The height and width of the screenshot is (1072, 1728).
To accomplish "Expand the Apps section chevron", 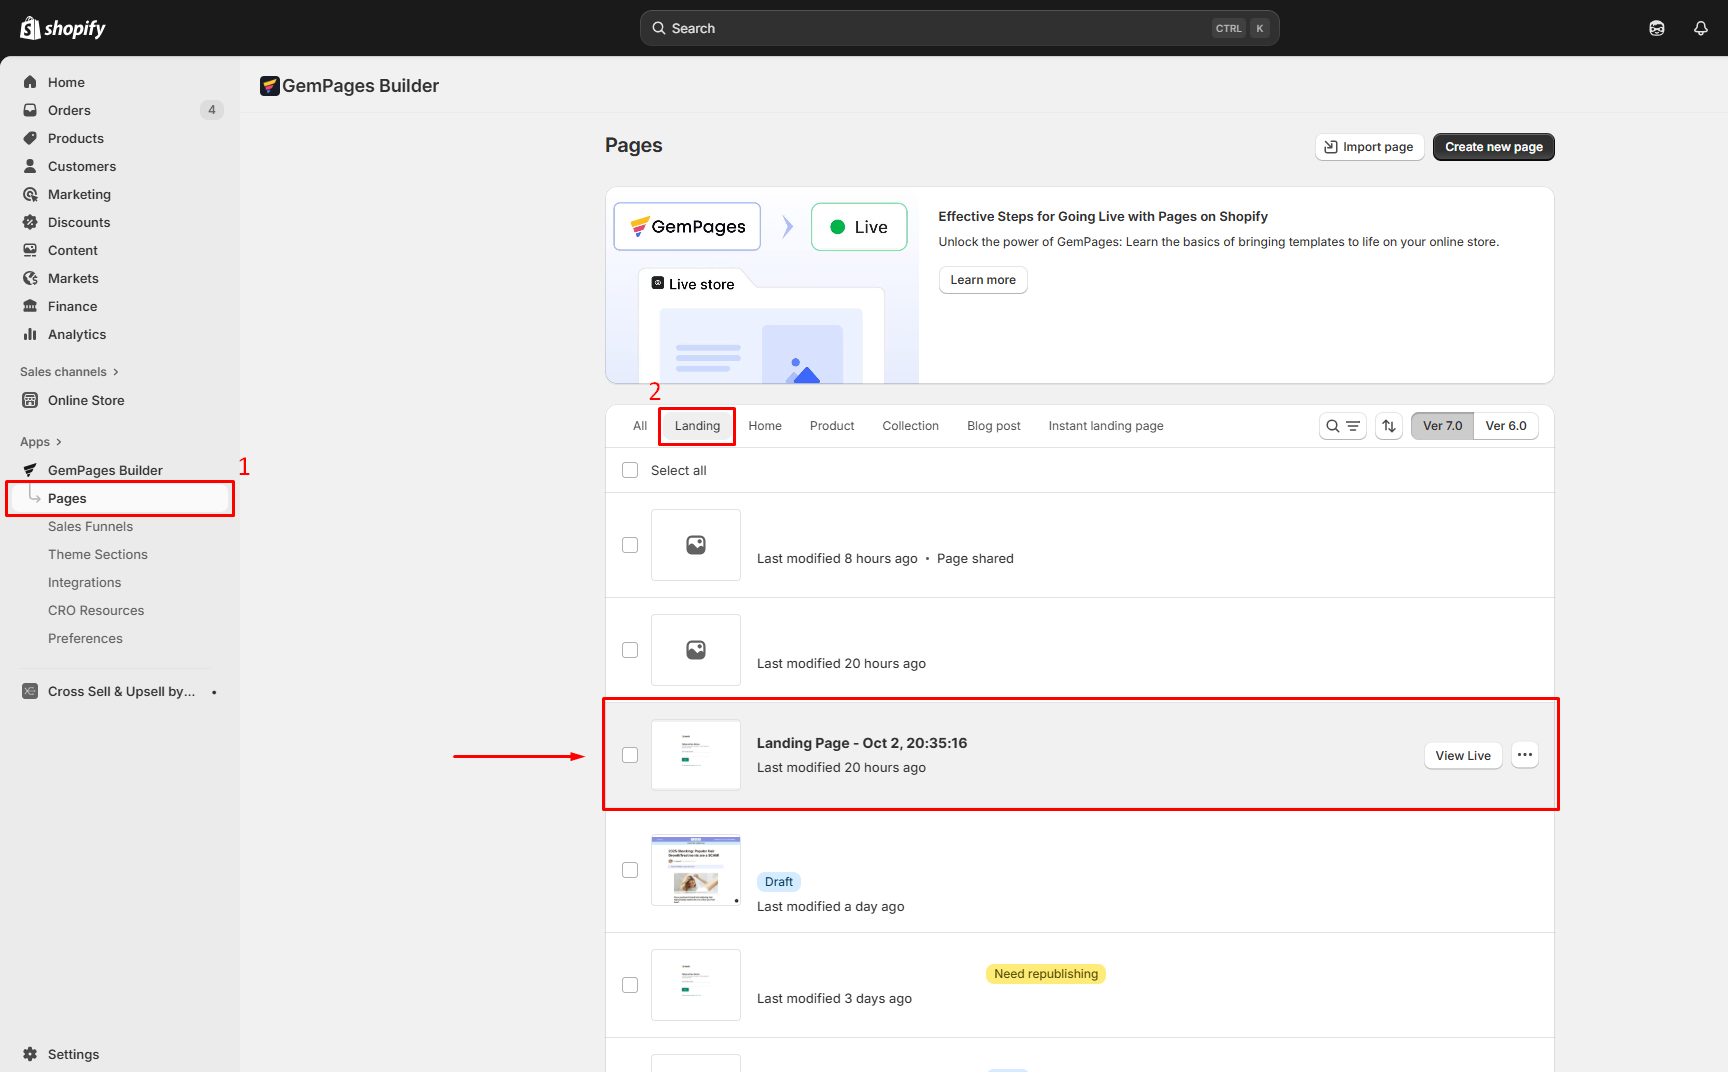I will [59, 442].
